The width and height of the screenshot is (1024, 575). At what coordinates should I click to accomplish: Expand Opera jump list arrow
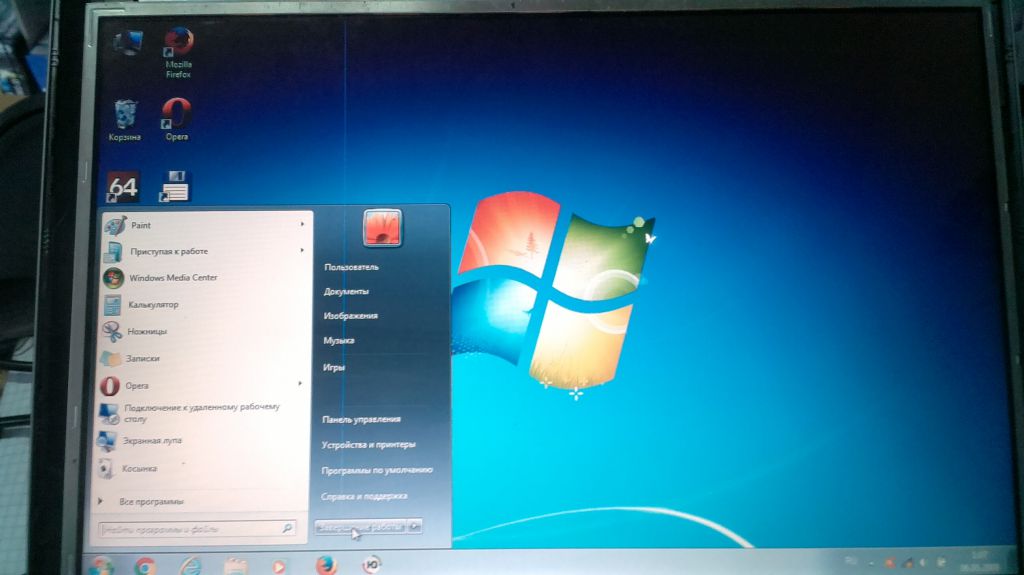(300, 384)
